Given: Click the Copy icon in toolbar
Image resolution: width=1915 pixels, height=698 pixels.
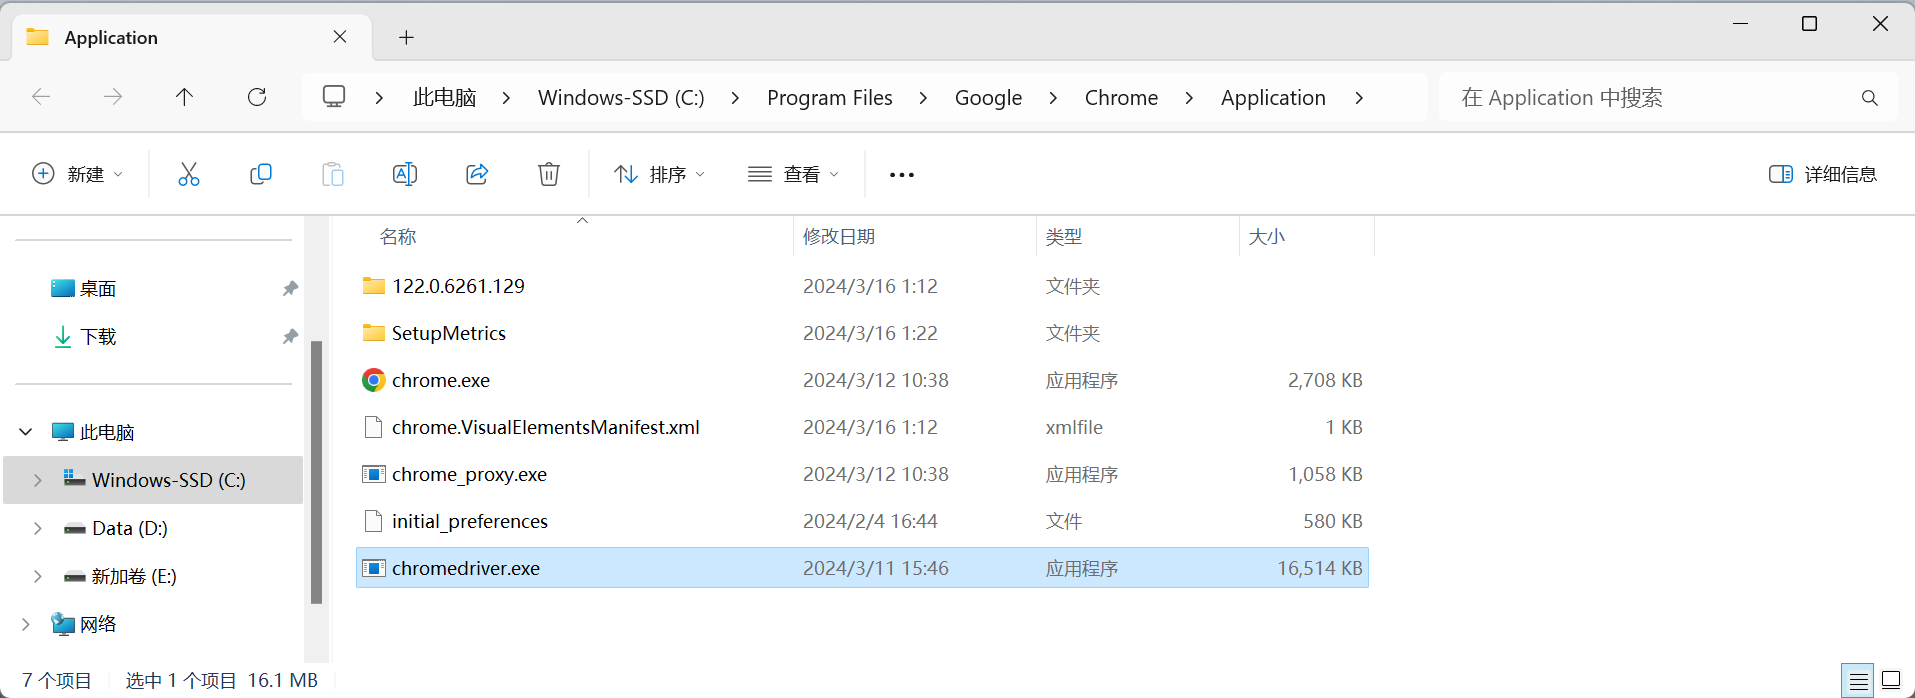Looking at the screenshot, I should pos(261,174).
